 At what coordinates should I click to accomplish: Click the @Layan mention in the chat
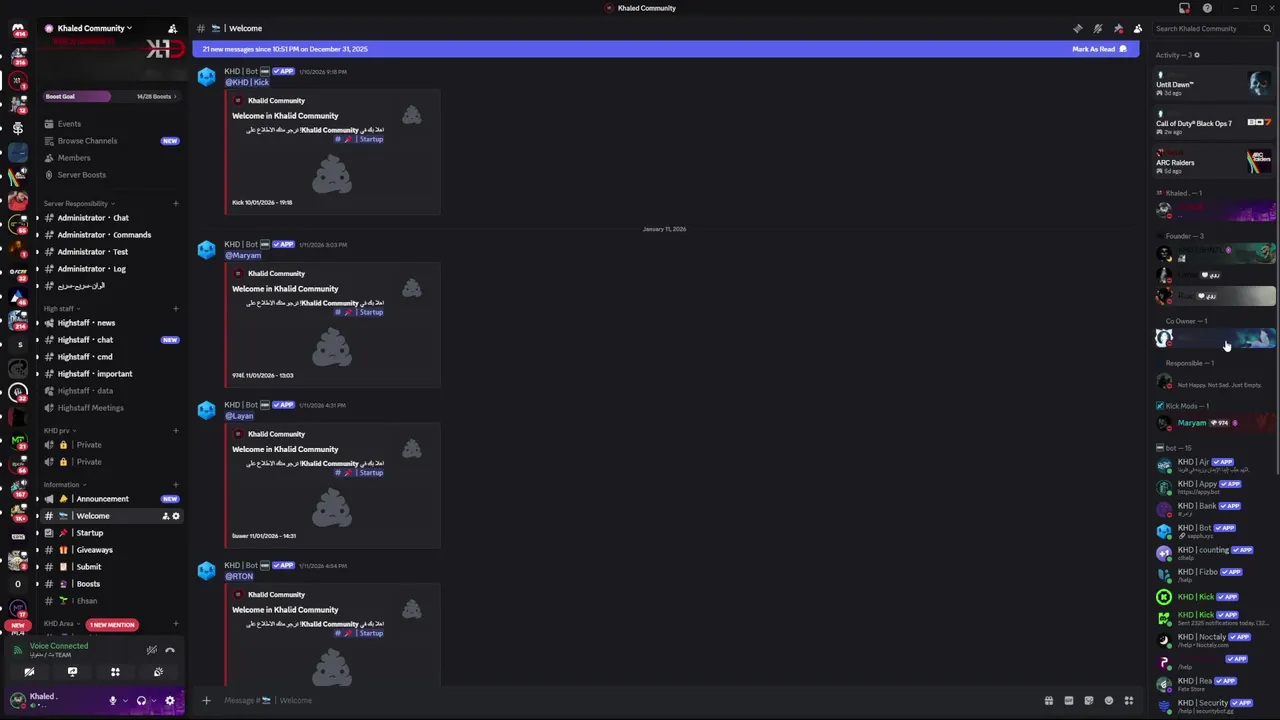pos(239,416)
